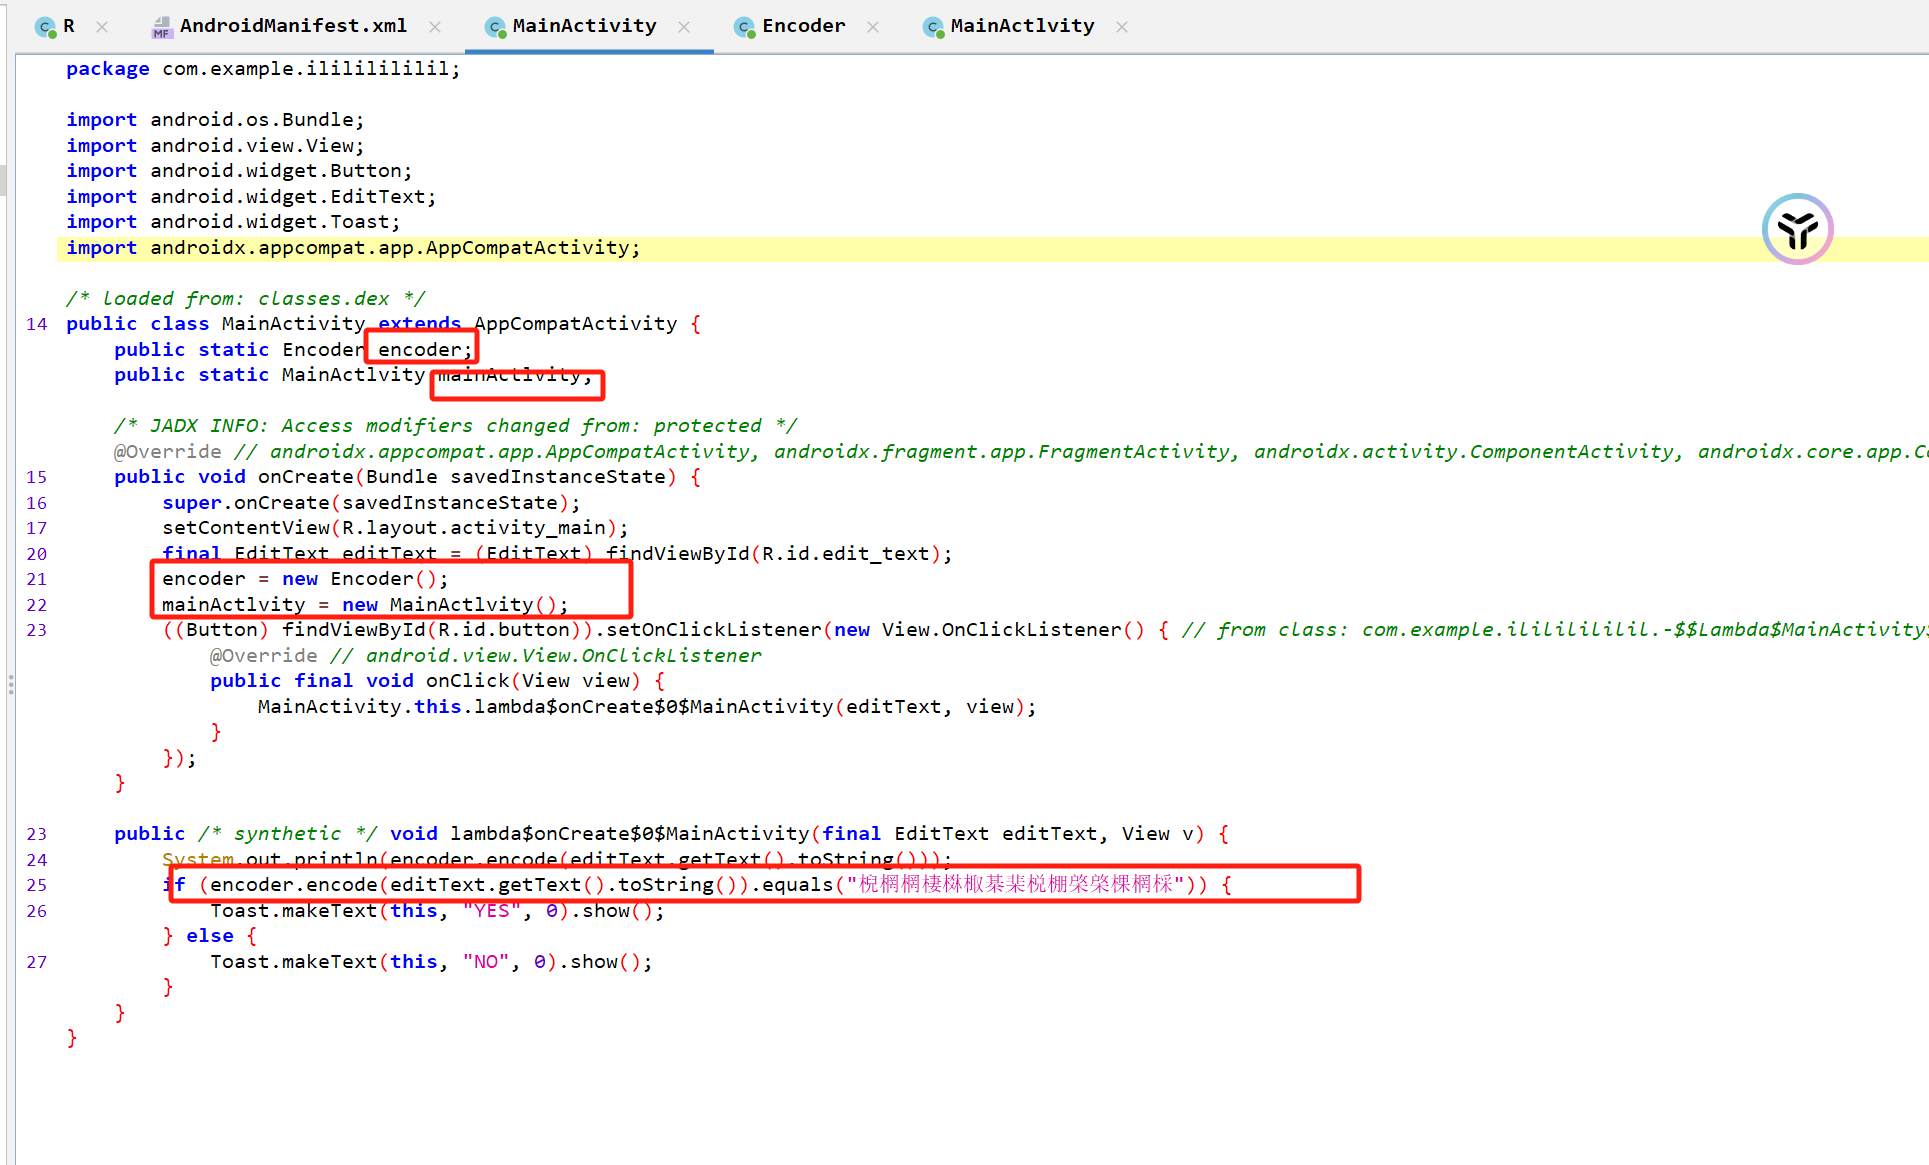Click line number 14 in gutter

pos(37,324)
